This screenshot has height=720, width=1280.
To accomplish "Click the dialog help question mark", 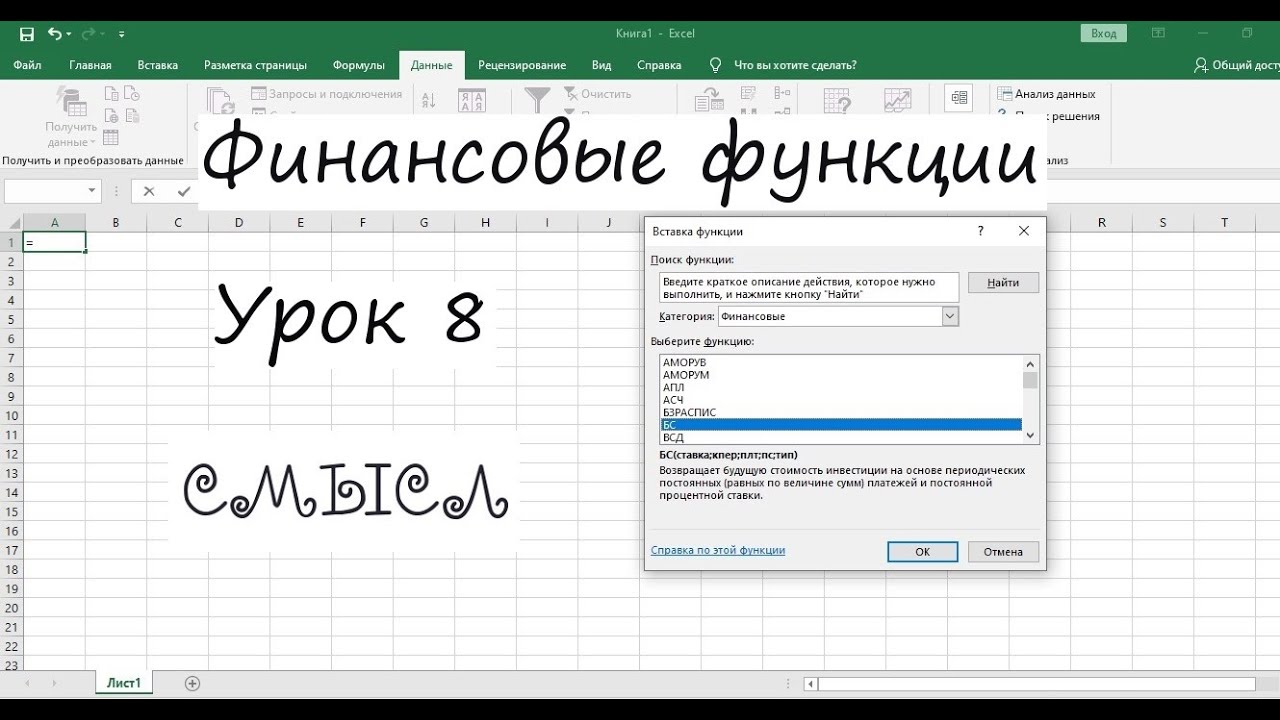I will click(x=980, y=231).
